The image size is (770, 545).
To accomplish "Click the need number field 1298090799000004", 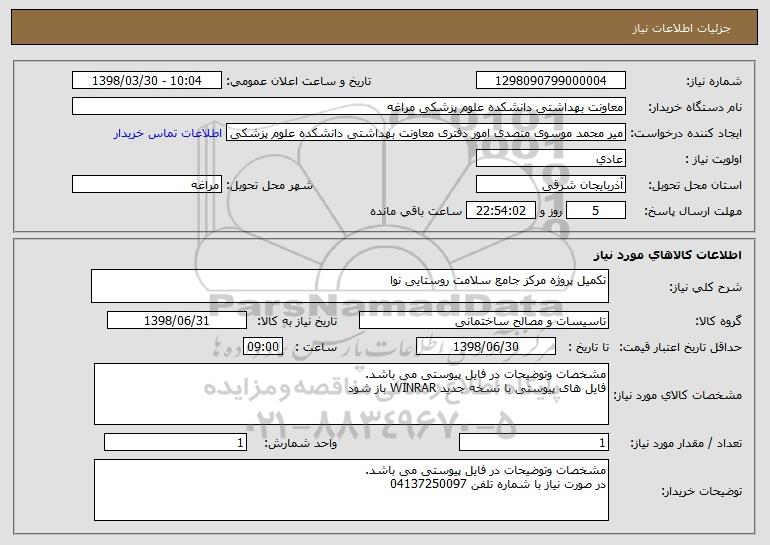I will 550,80.
